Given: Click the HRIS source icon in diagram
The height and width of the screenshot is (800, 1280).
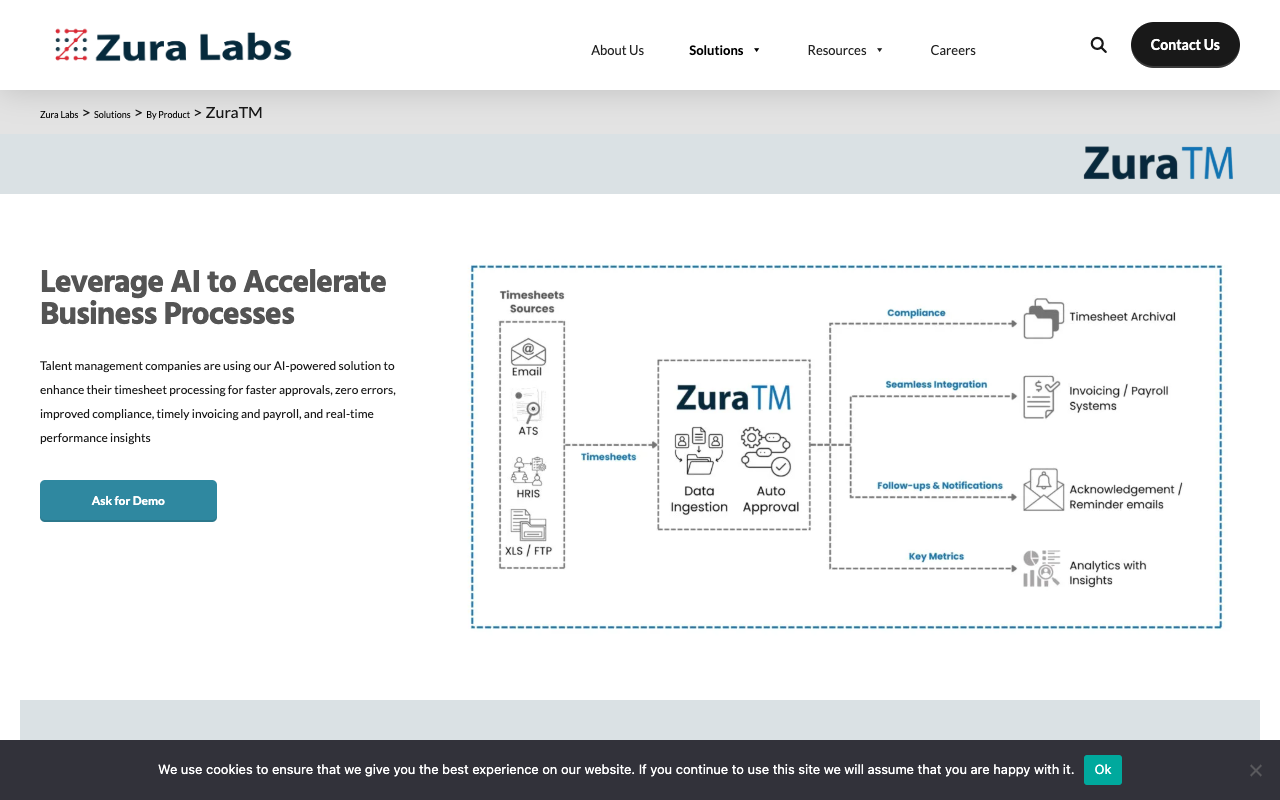Looking at the screenshot, I should 528,470.
